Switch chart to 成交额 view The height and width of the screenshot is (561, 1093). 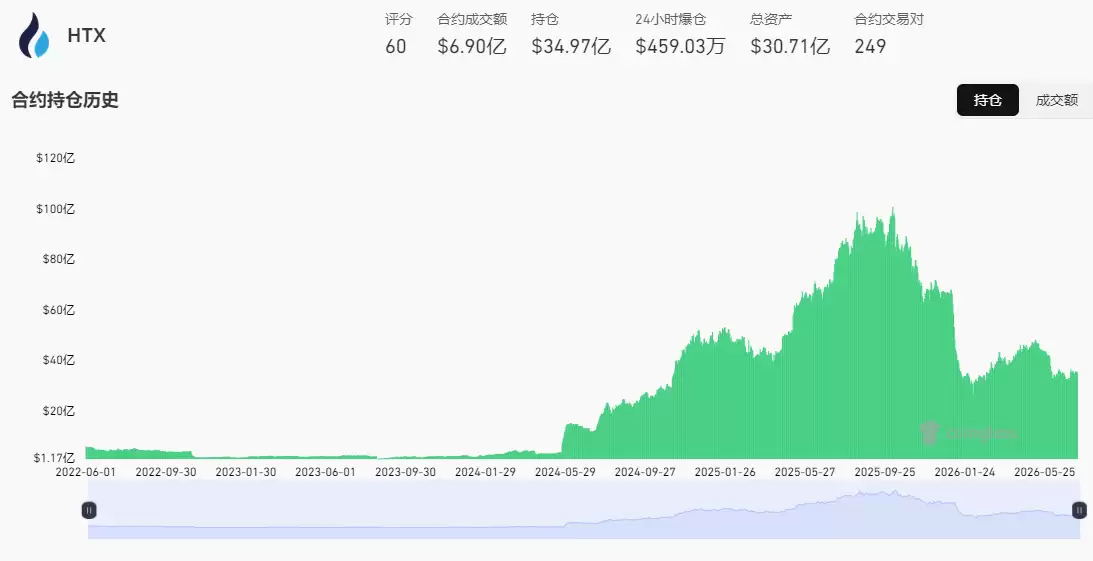[x=1056, y=100]
